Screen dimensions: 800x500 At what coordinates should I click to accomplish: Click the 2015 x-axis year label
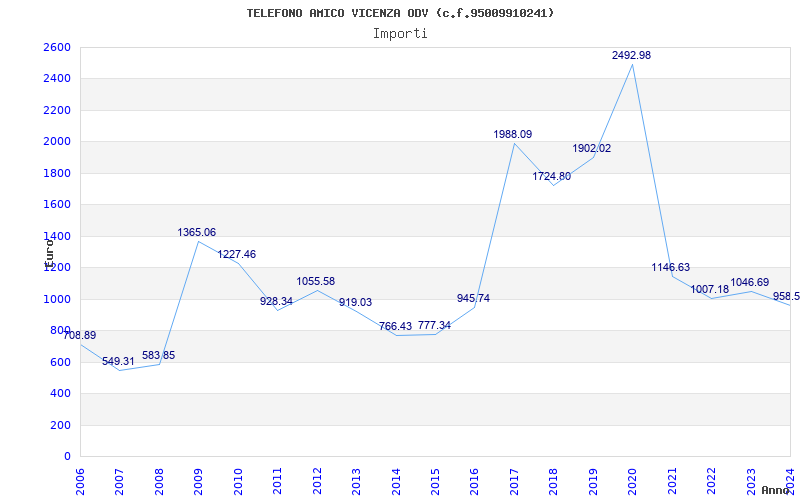click(435, 482)
